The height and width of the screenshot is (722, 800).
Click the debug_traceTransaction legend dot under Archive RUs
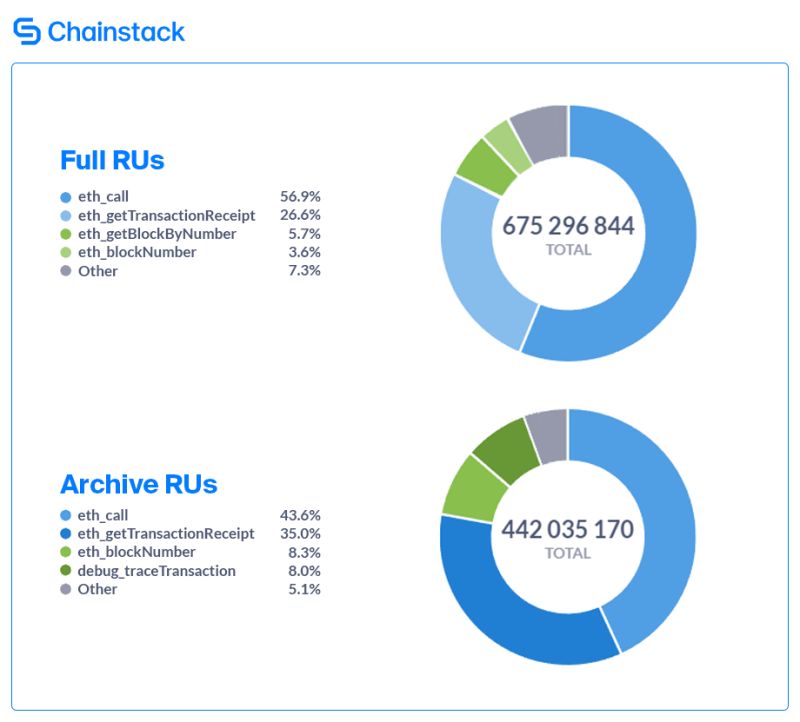(x=65, y=571)
